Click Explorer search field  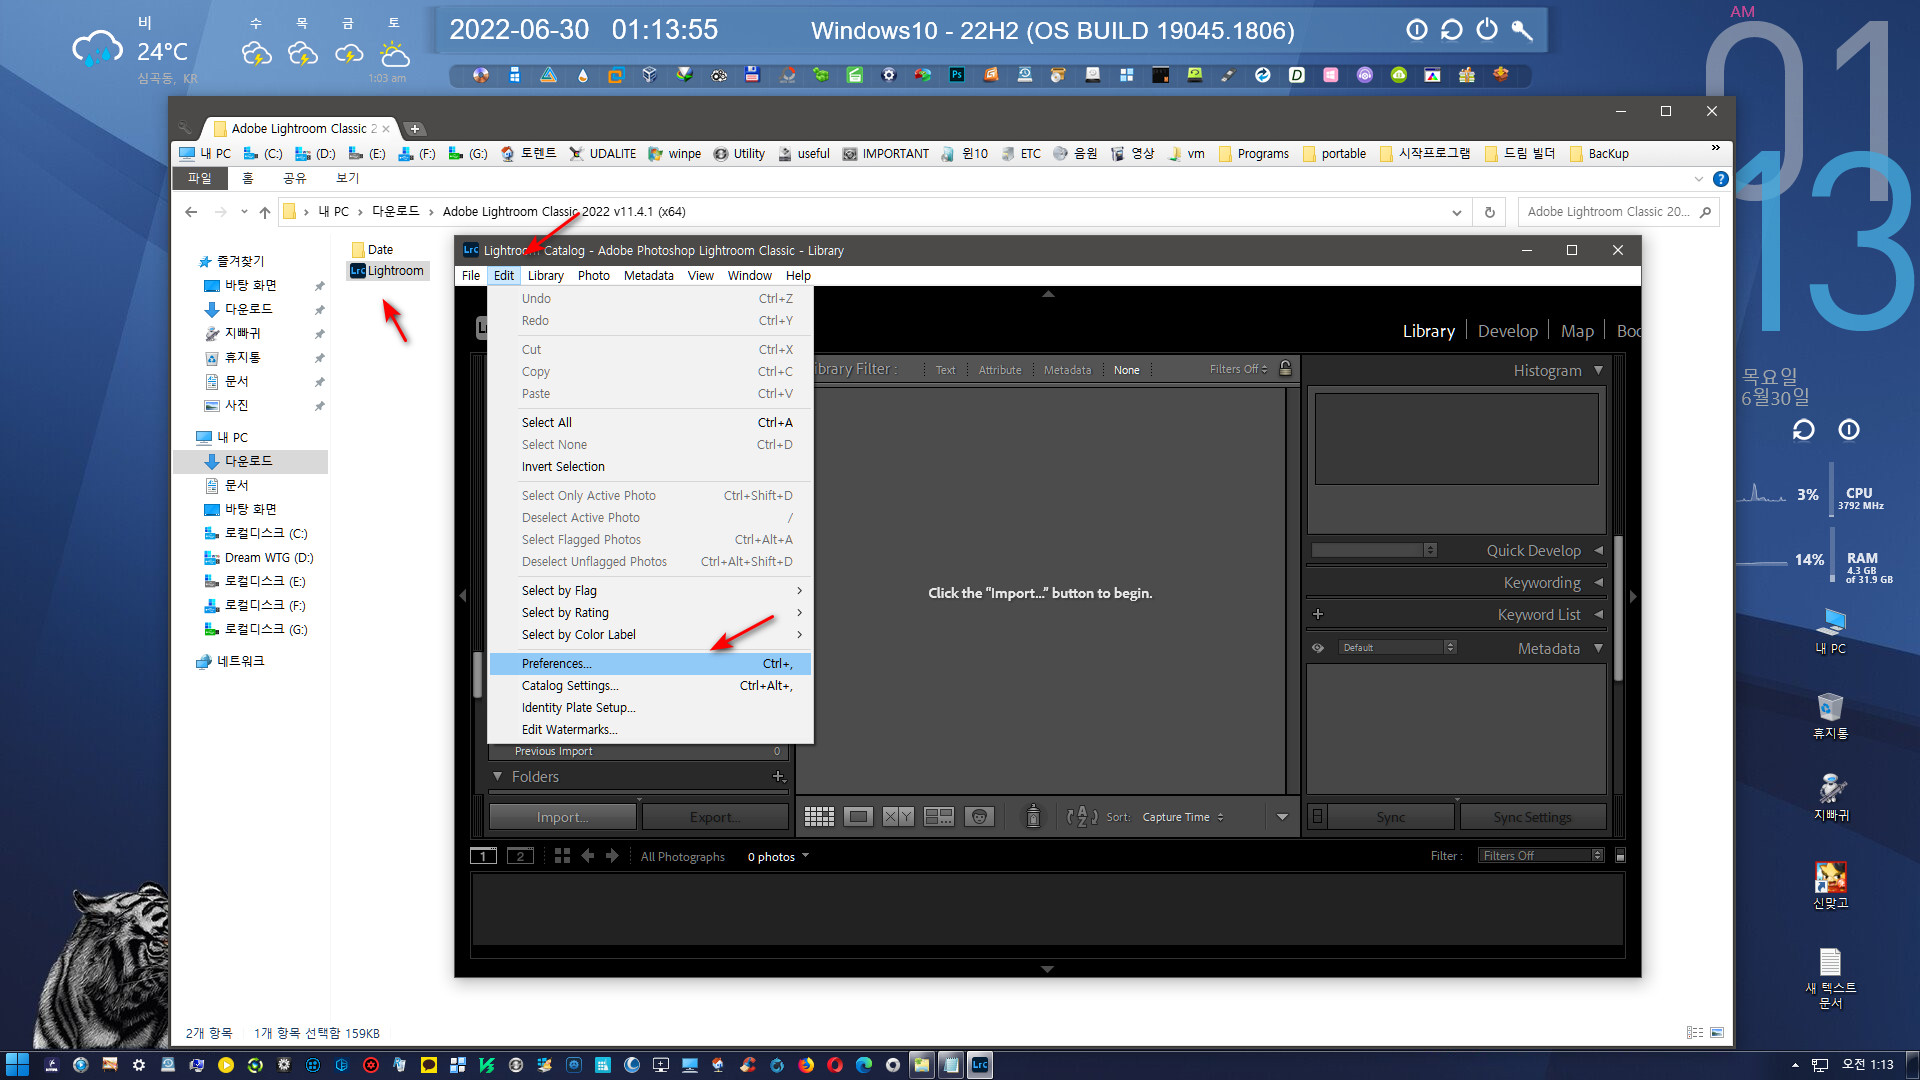1618,212
